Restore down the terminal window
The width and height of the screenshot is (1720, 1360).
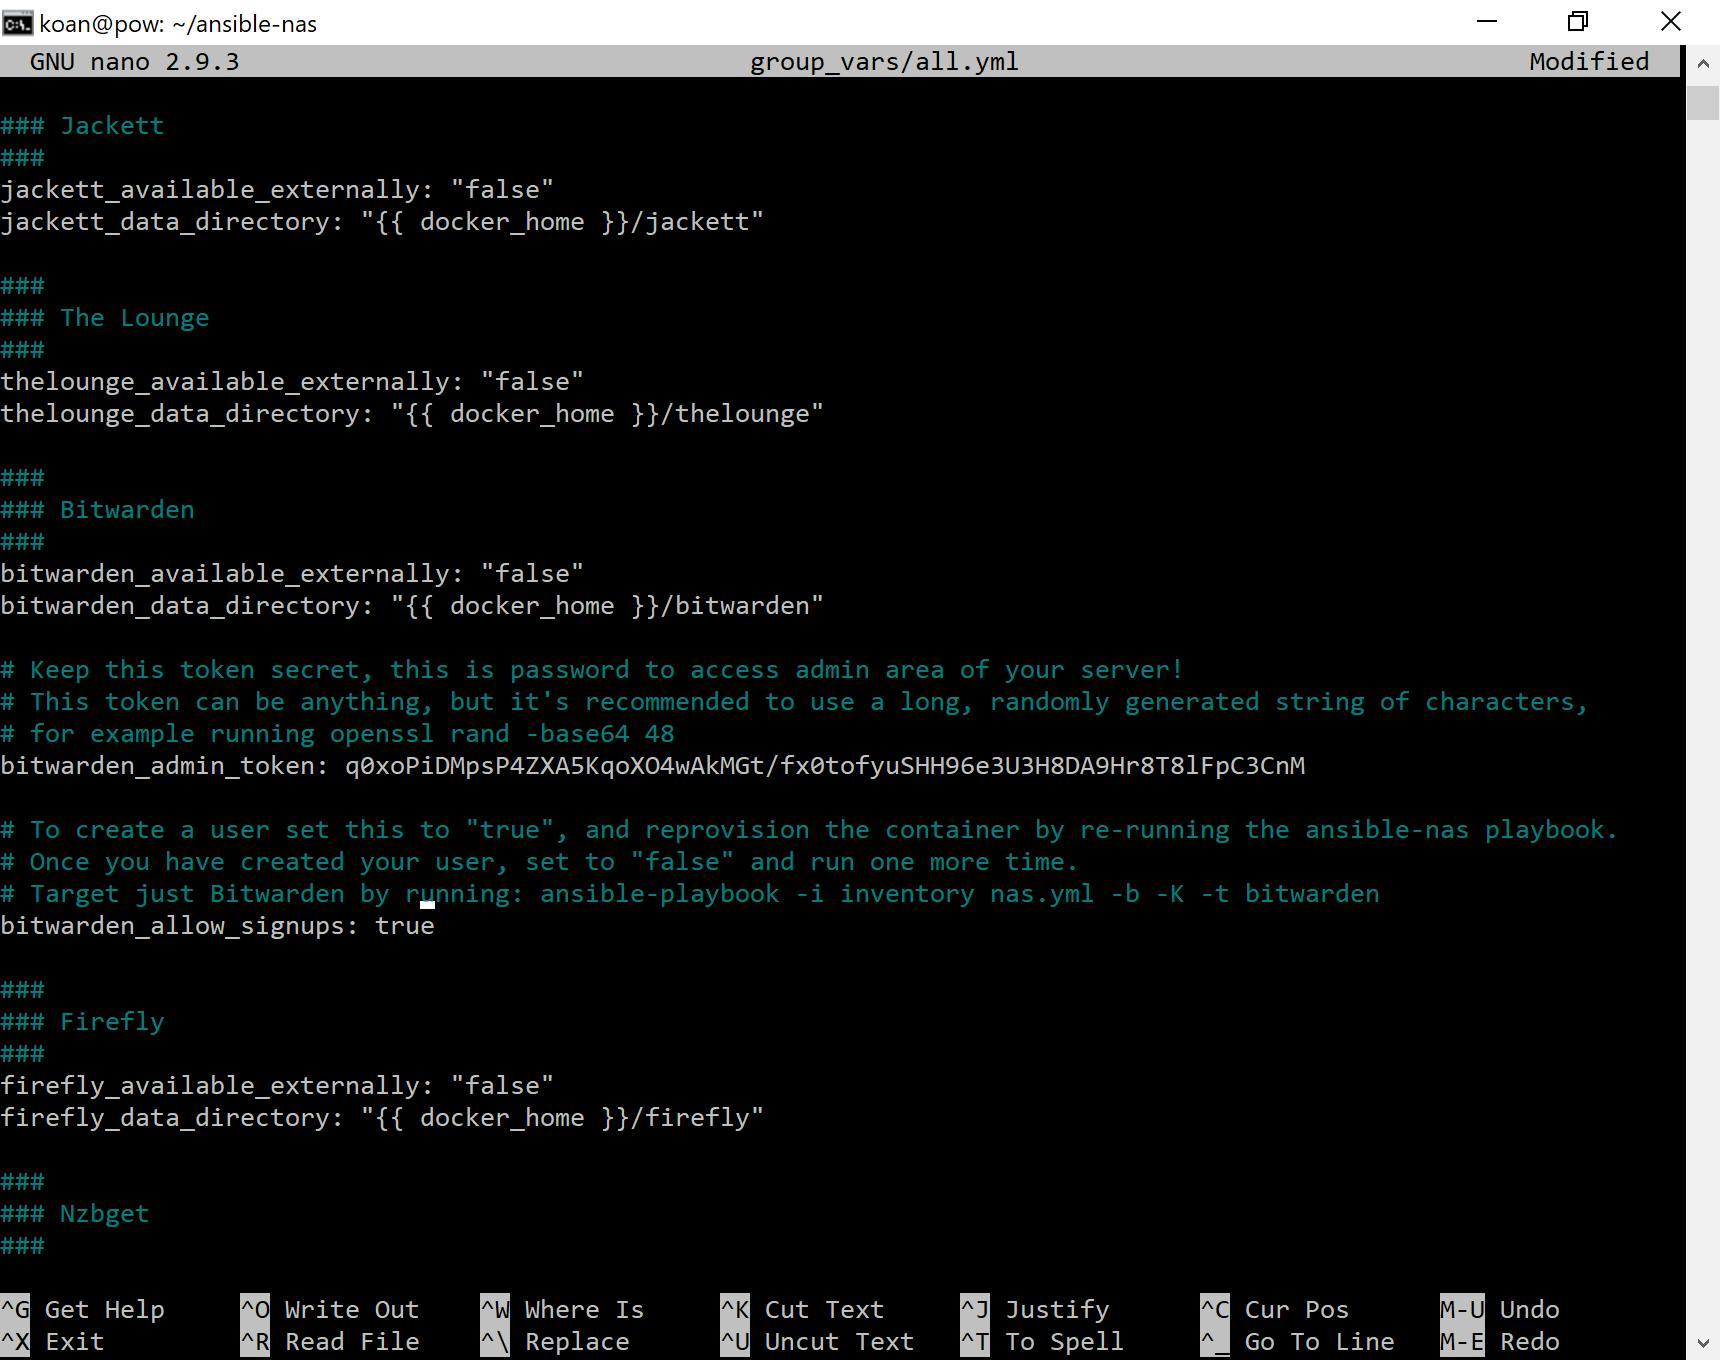(1578, 22)
